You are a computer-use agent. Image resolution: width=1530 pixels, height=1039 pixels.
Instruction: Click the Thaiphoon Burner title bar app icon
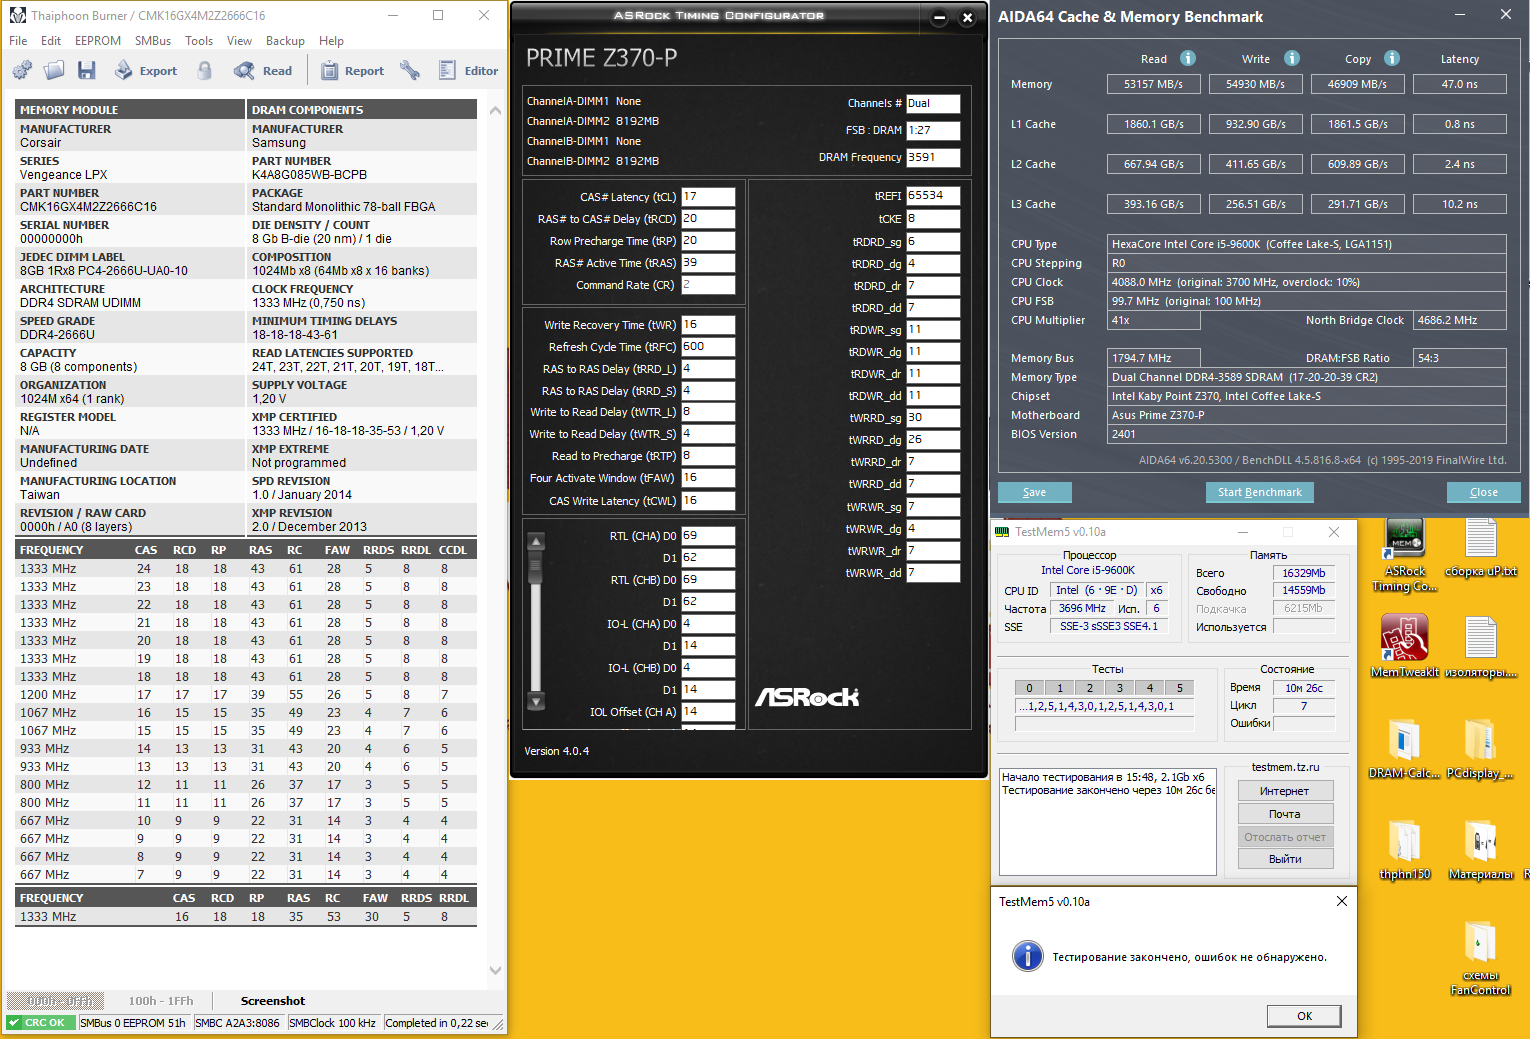(x=17, y=15)
